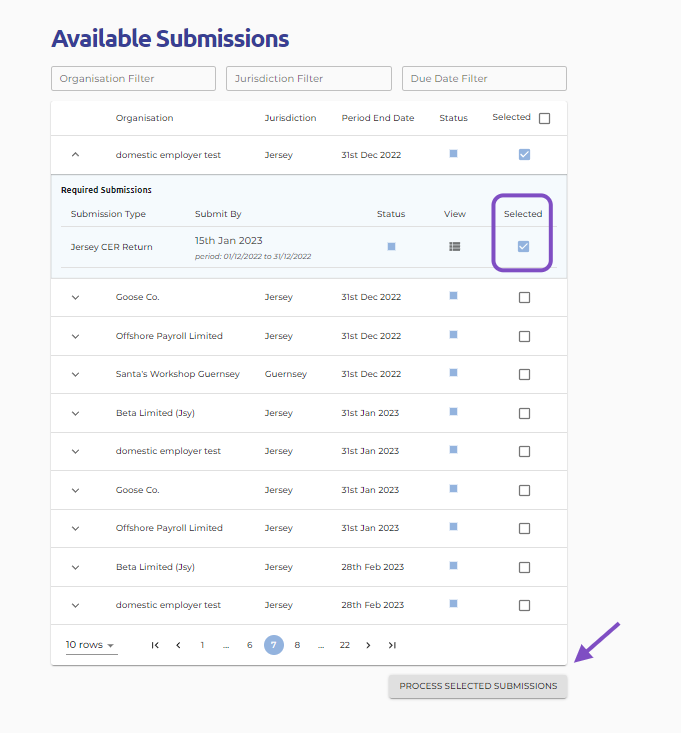The height and width of the screenshot is (733, 681).
Task: Collapse the domestic employer test 31st Dec 2022 row
Action: pos(75,154)
